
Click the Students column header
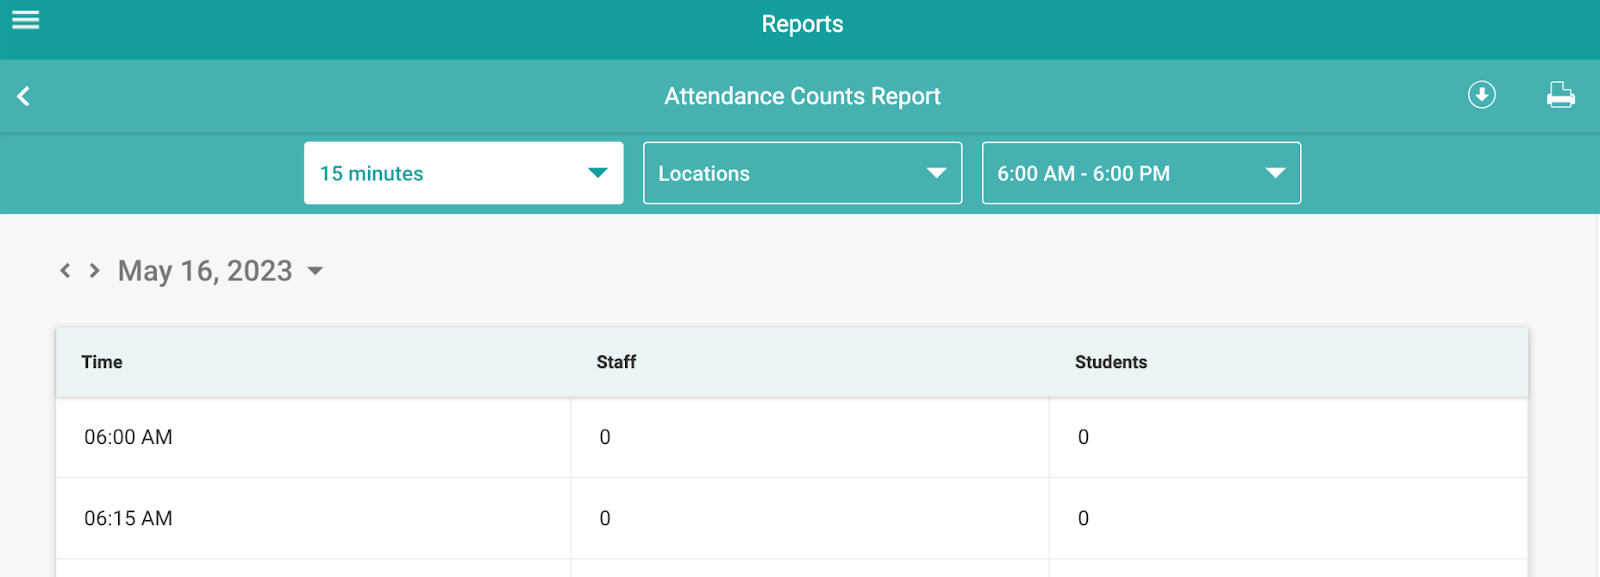pos(1111,362)
